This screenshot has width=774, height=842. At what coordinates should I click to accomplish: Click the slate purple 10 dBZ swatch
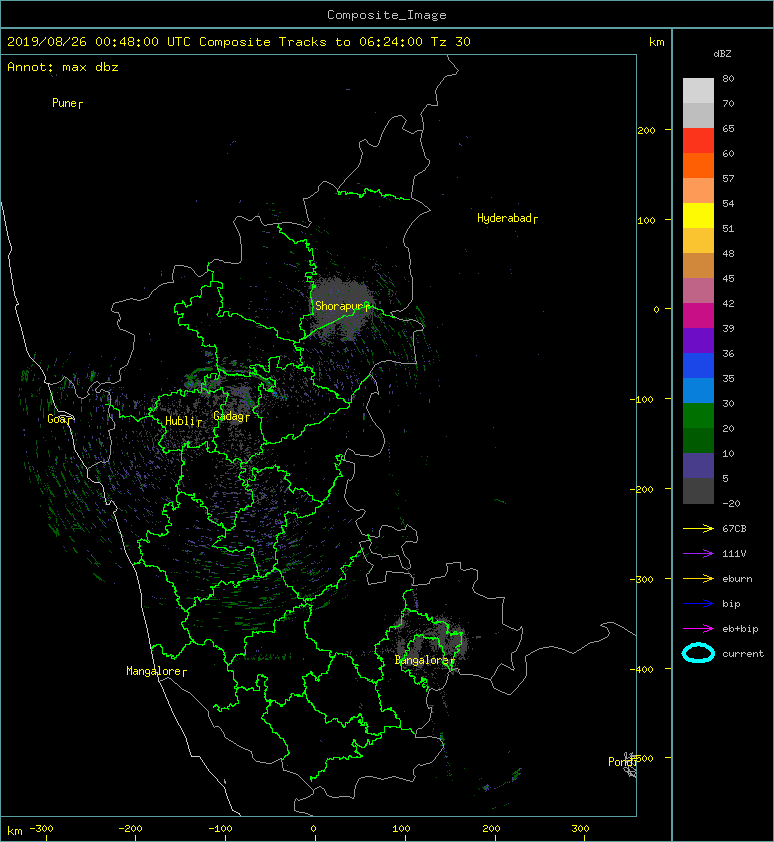click(698, 466)
